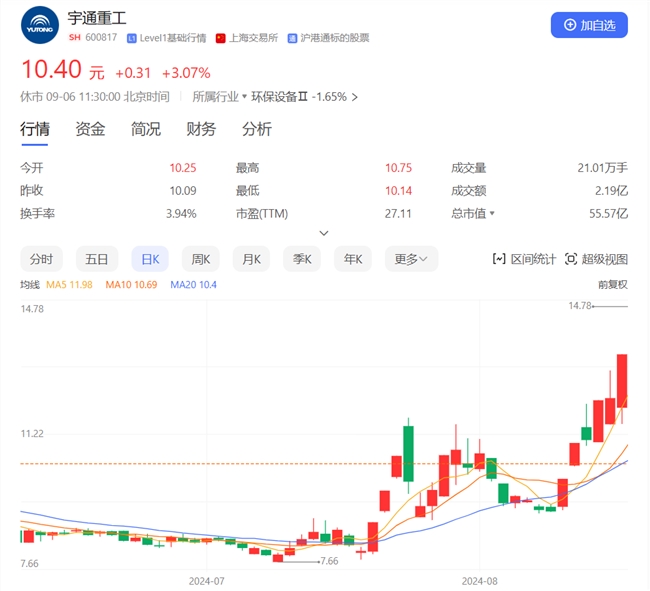
Task: Click the tallest green candlestick on the chart
Action: click(x=408, y=454)
